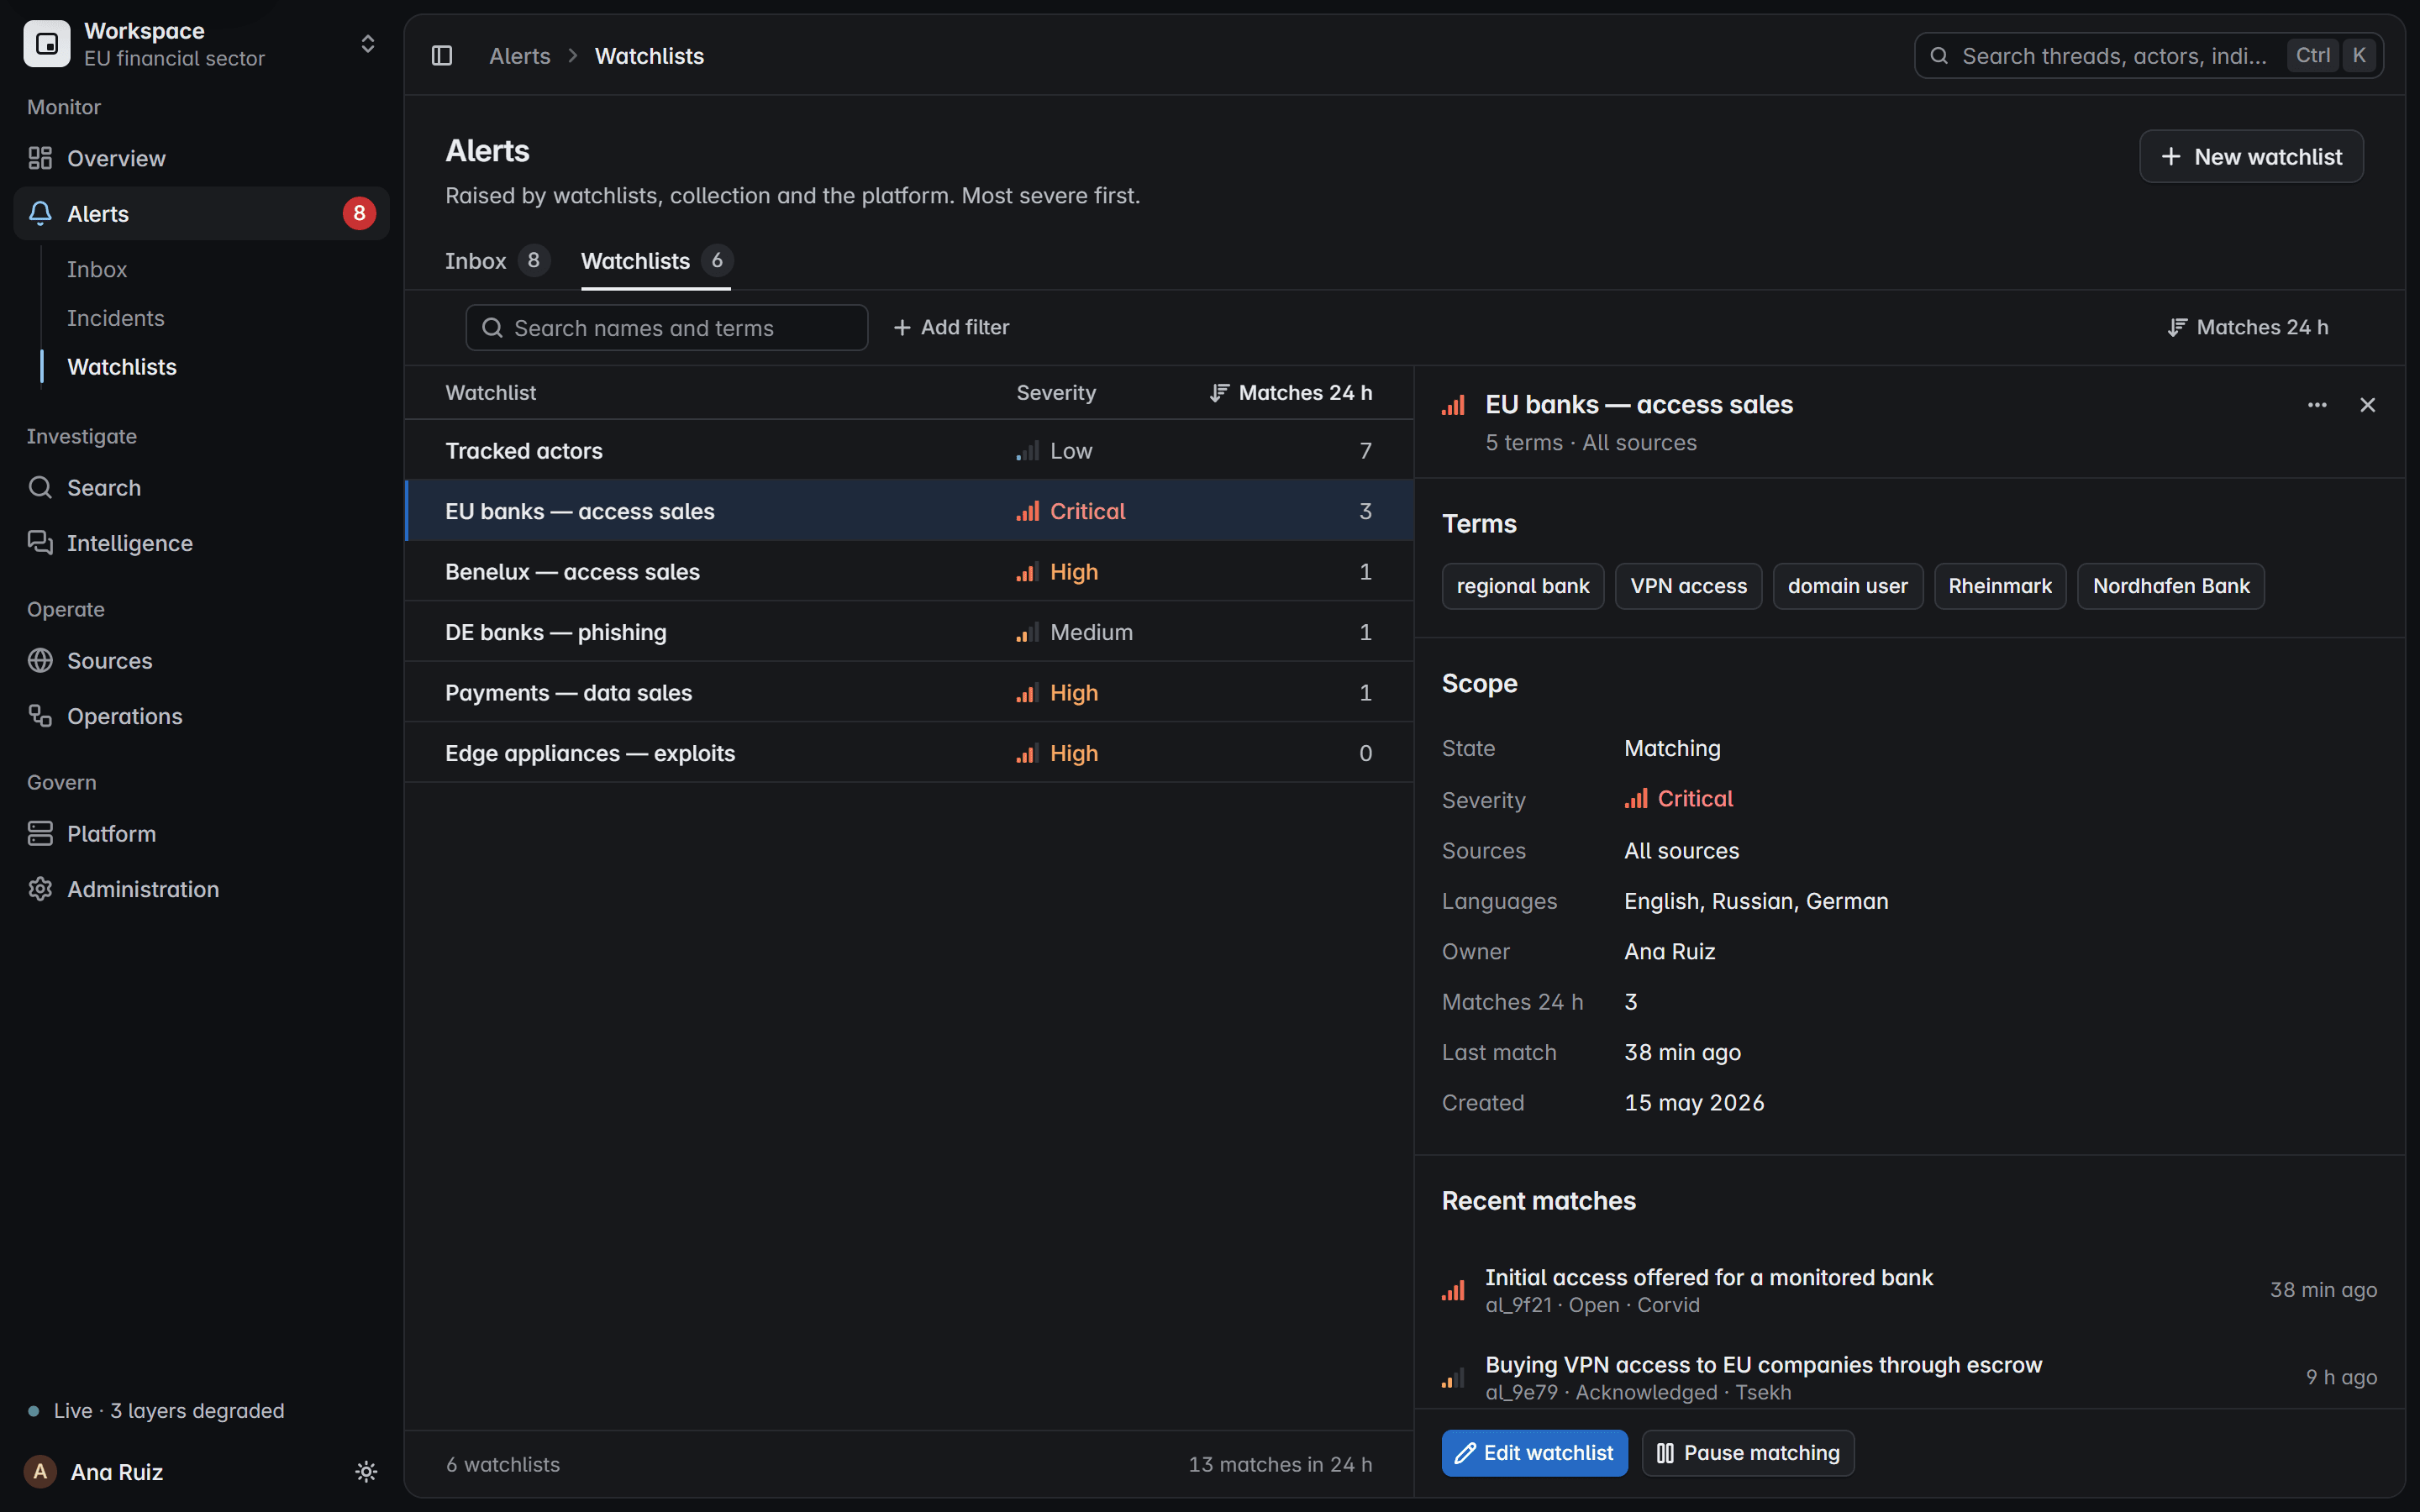Click Alerts breadcrumb link
Image resolution: width=2420 pixels, height=1512 pixels.
click(x=520, y=56)
